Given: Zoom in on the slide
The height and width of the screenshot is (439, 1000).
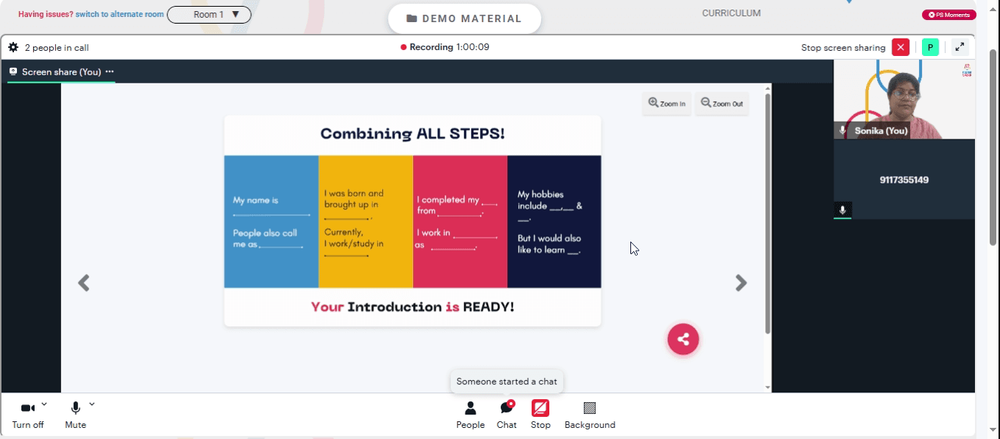Looking at the screenshot, I should [x=666, y=103].
